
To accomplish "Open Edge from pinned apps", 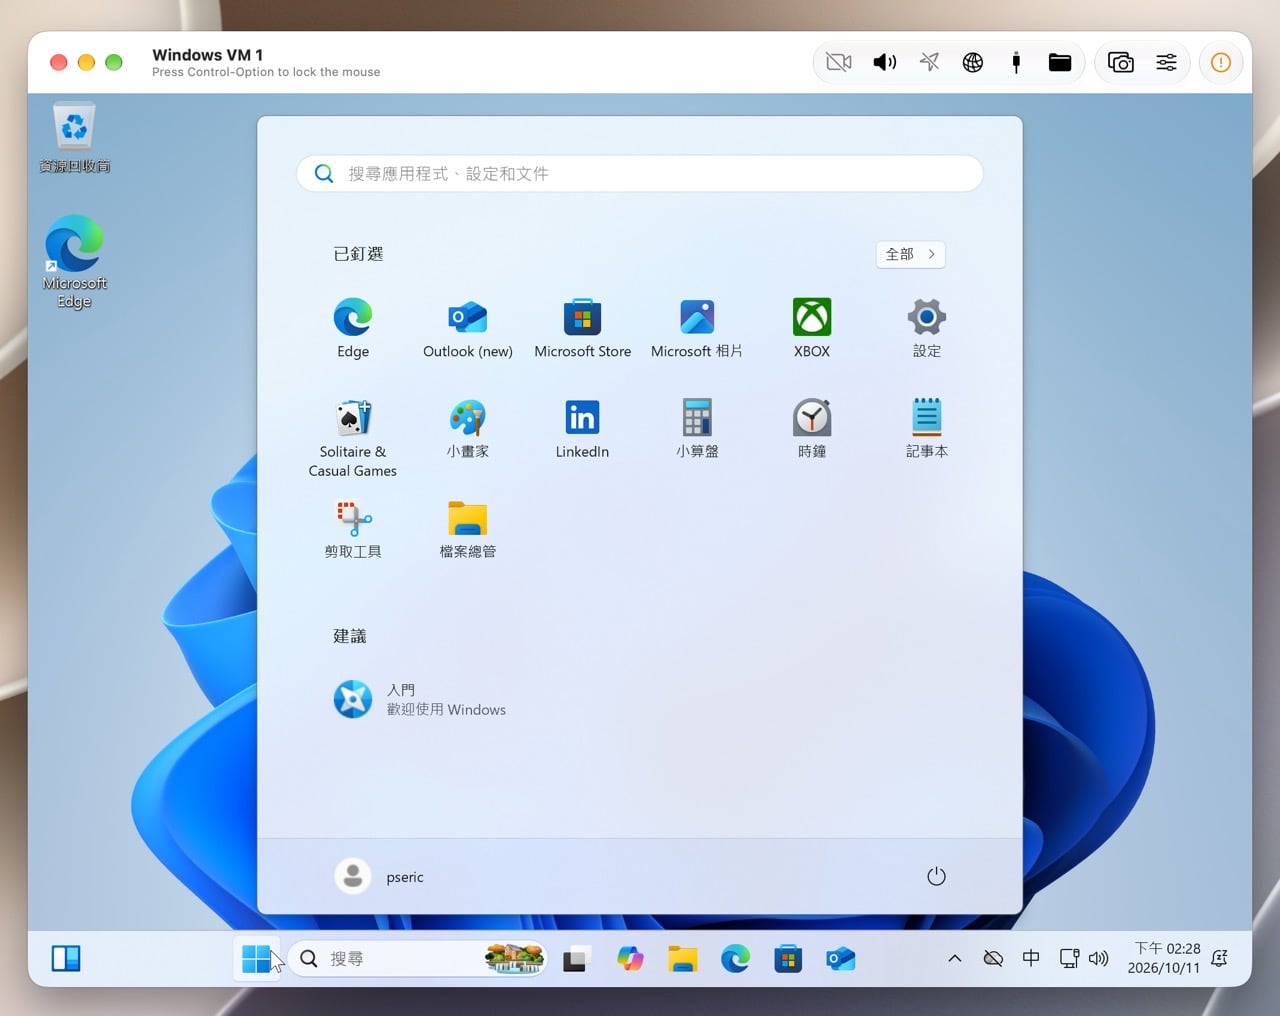I will tap(353, 328).
